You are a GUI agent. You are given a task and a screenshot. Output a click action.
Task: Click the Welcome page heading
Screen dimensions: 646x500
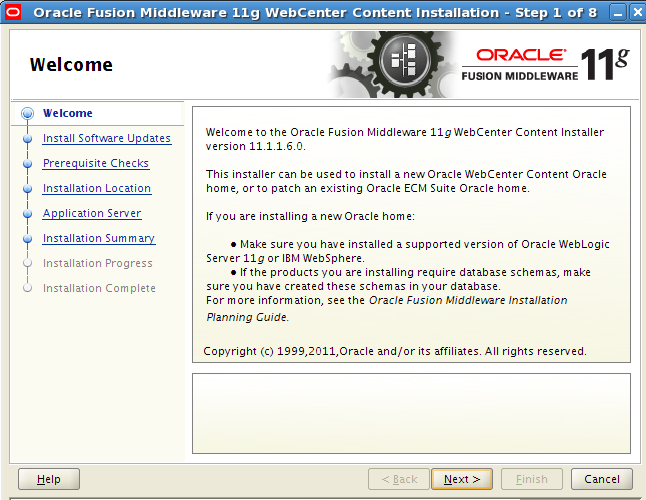click(71, 65)
